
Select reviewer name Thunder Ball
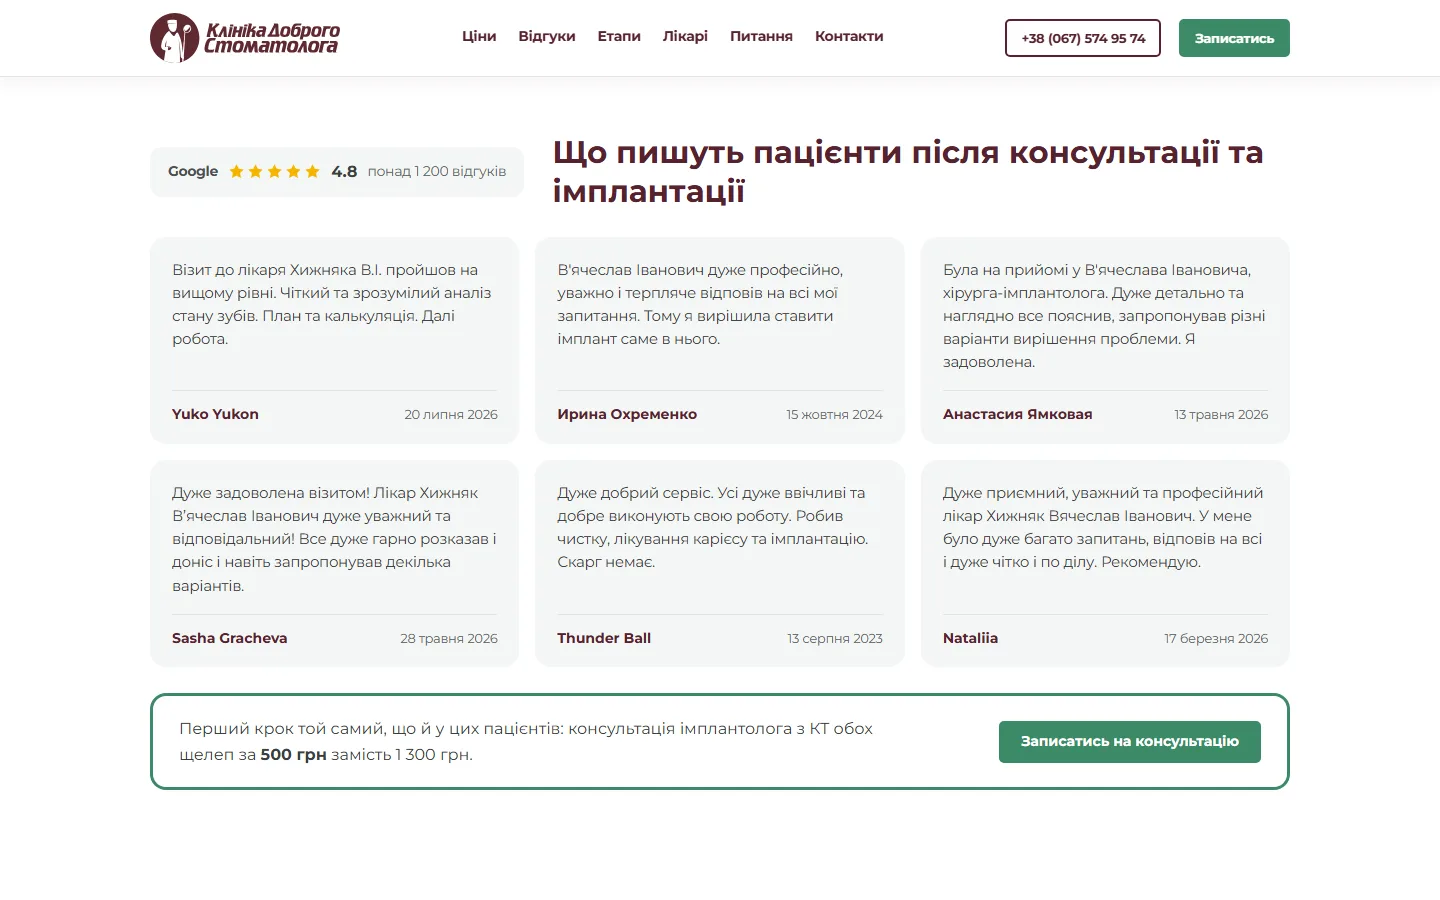[x=604, y=638]
